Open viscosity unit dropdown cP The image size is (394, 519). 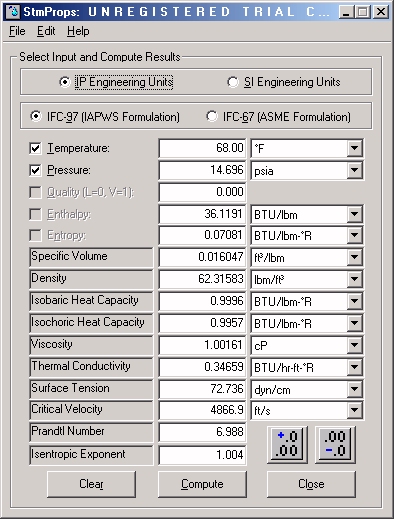(x=354, y=345)
